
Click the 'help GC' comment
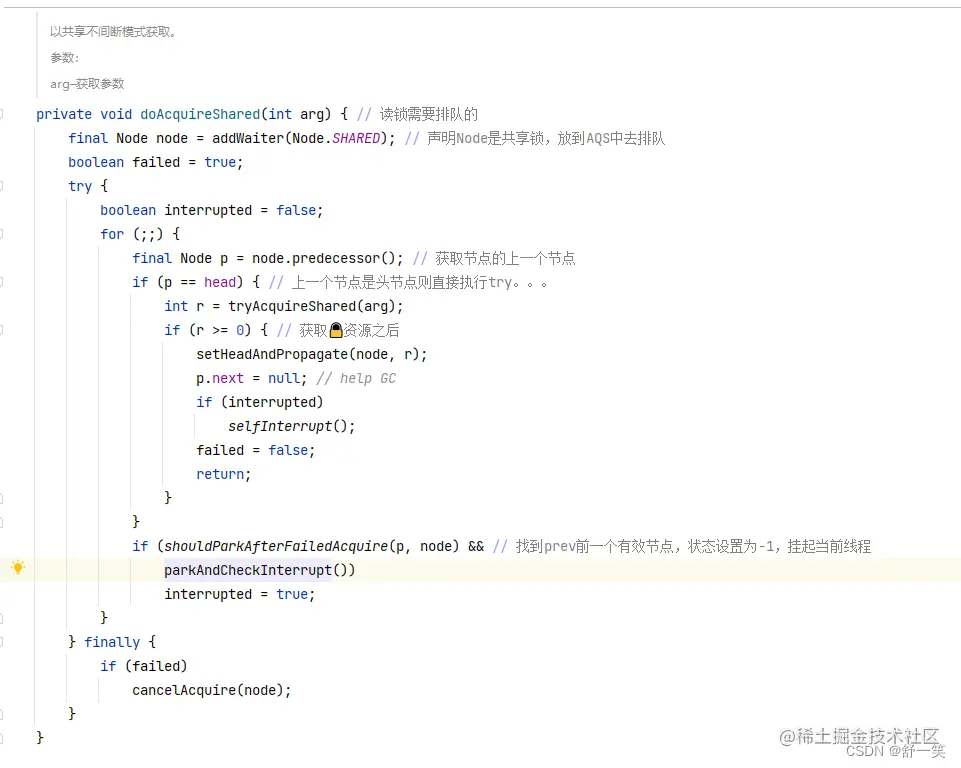pyautogui.click(x=356, y=378)
